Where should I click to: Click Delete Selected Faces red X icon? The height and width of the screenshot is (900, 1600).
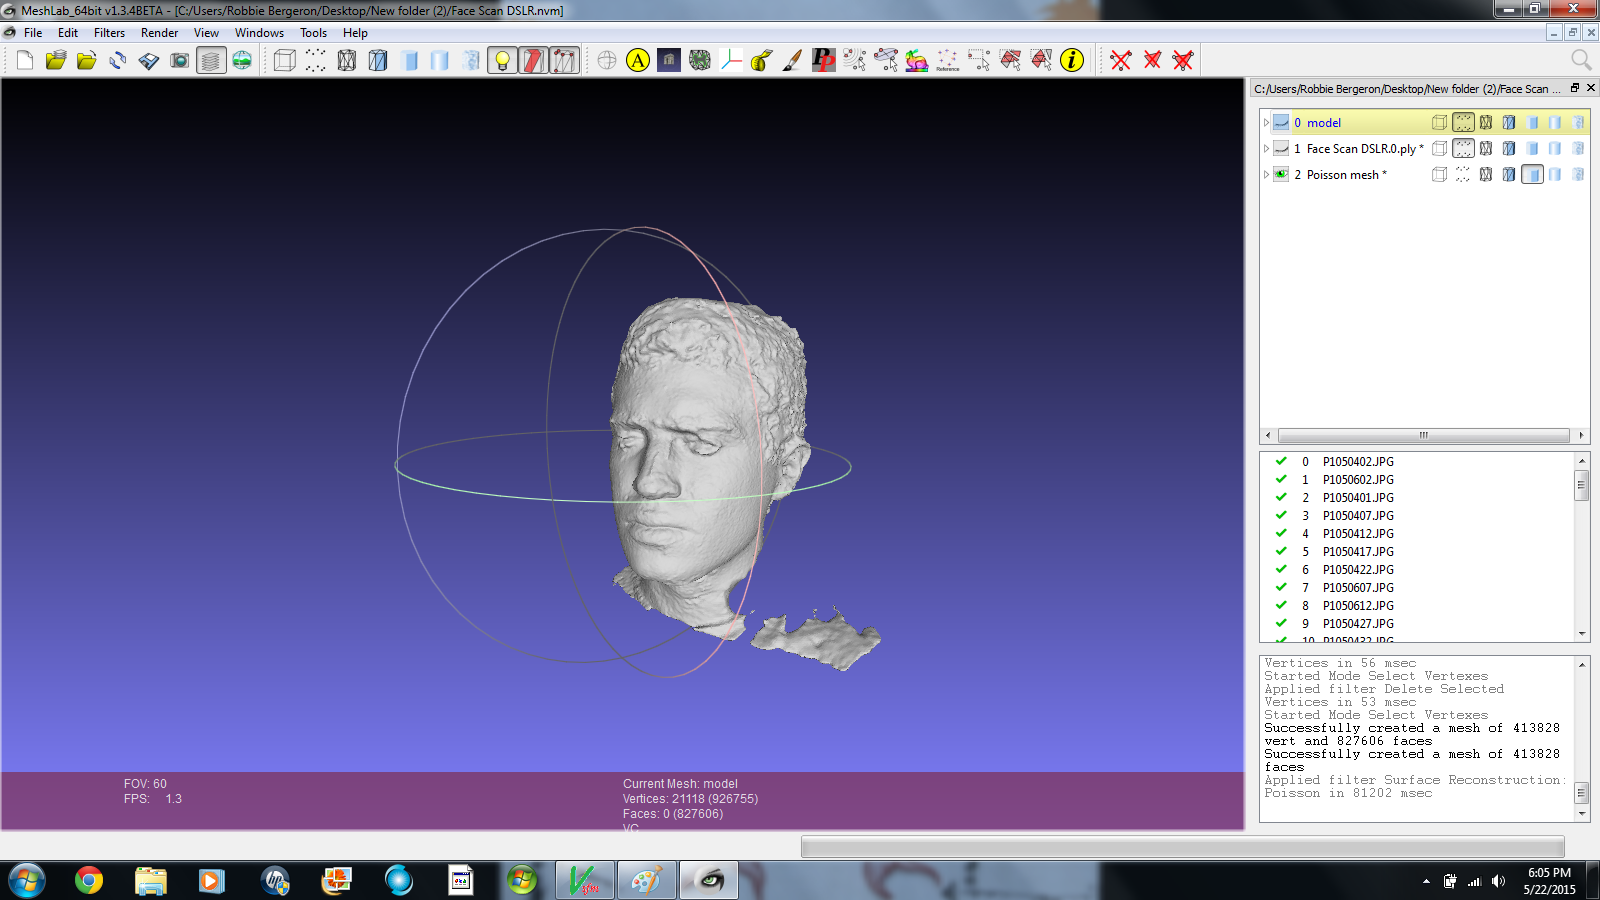tap(1152, 61)
